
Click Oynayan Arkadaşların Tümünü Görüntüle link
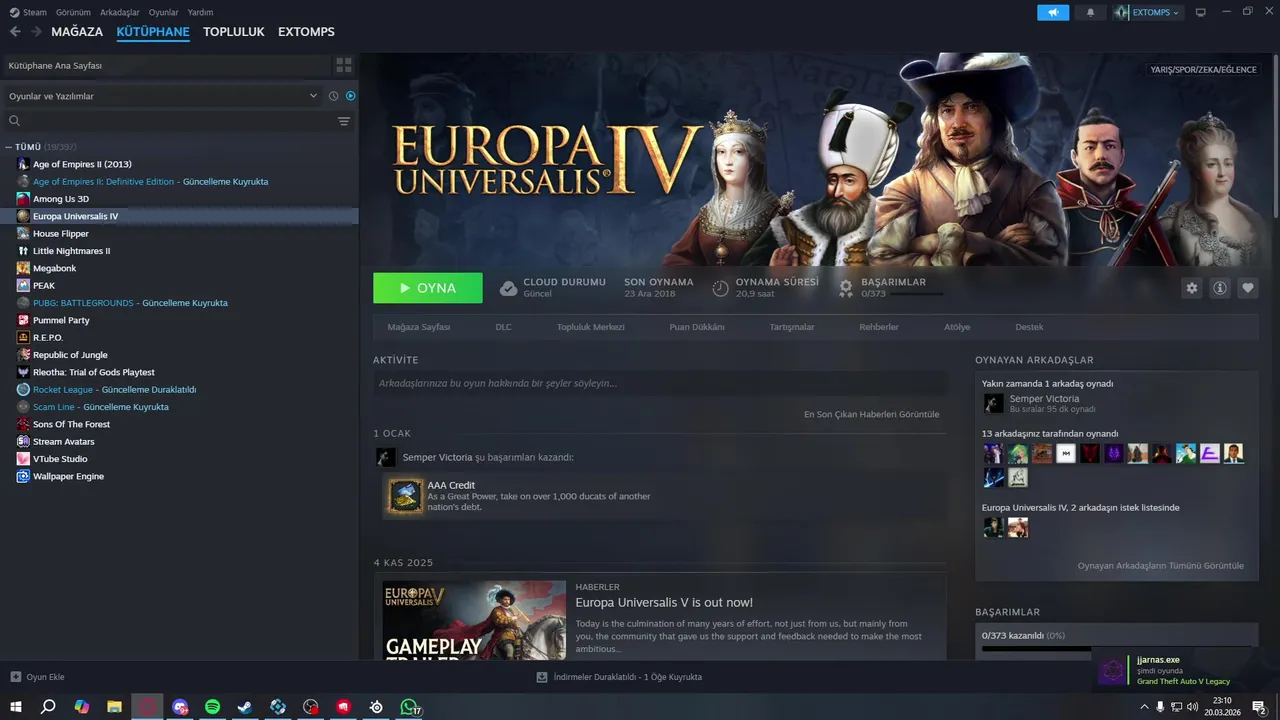coord(1161,566)
